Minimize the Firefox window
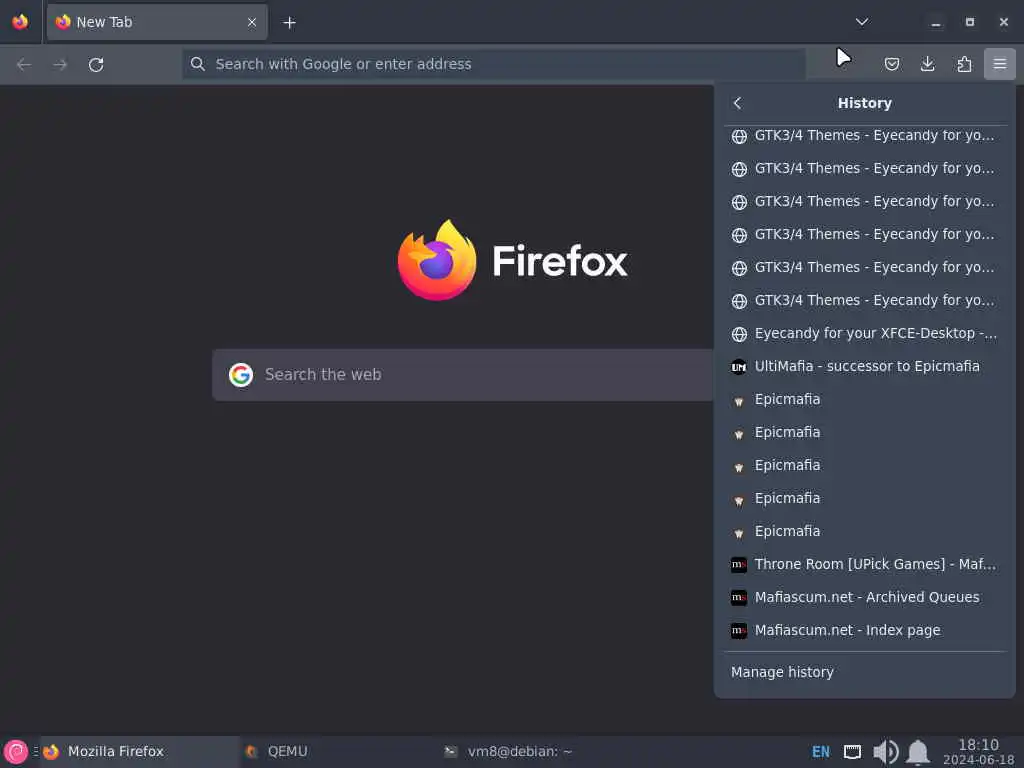 (x=936, y=22)
